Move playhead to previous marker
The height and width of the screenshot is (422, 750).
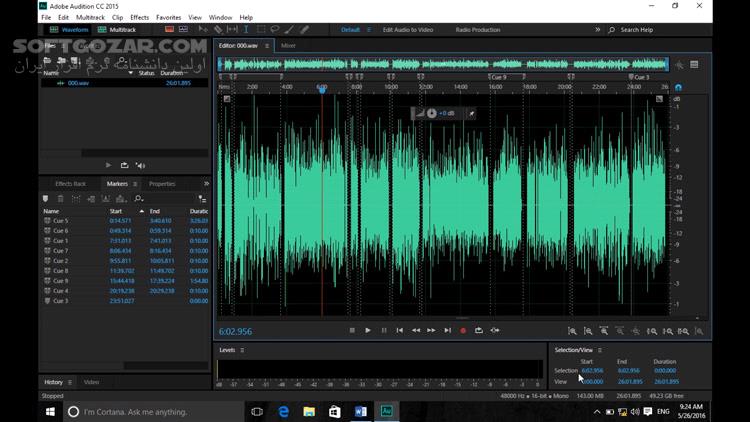(x=399, y=330)
